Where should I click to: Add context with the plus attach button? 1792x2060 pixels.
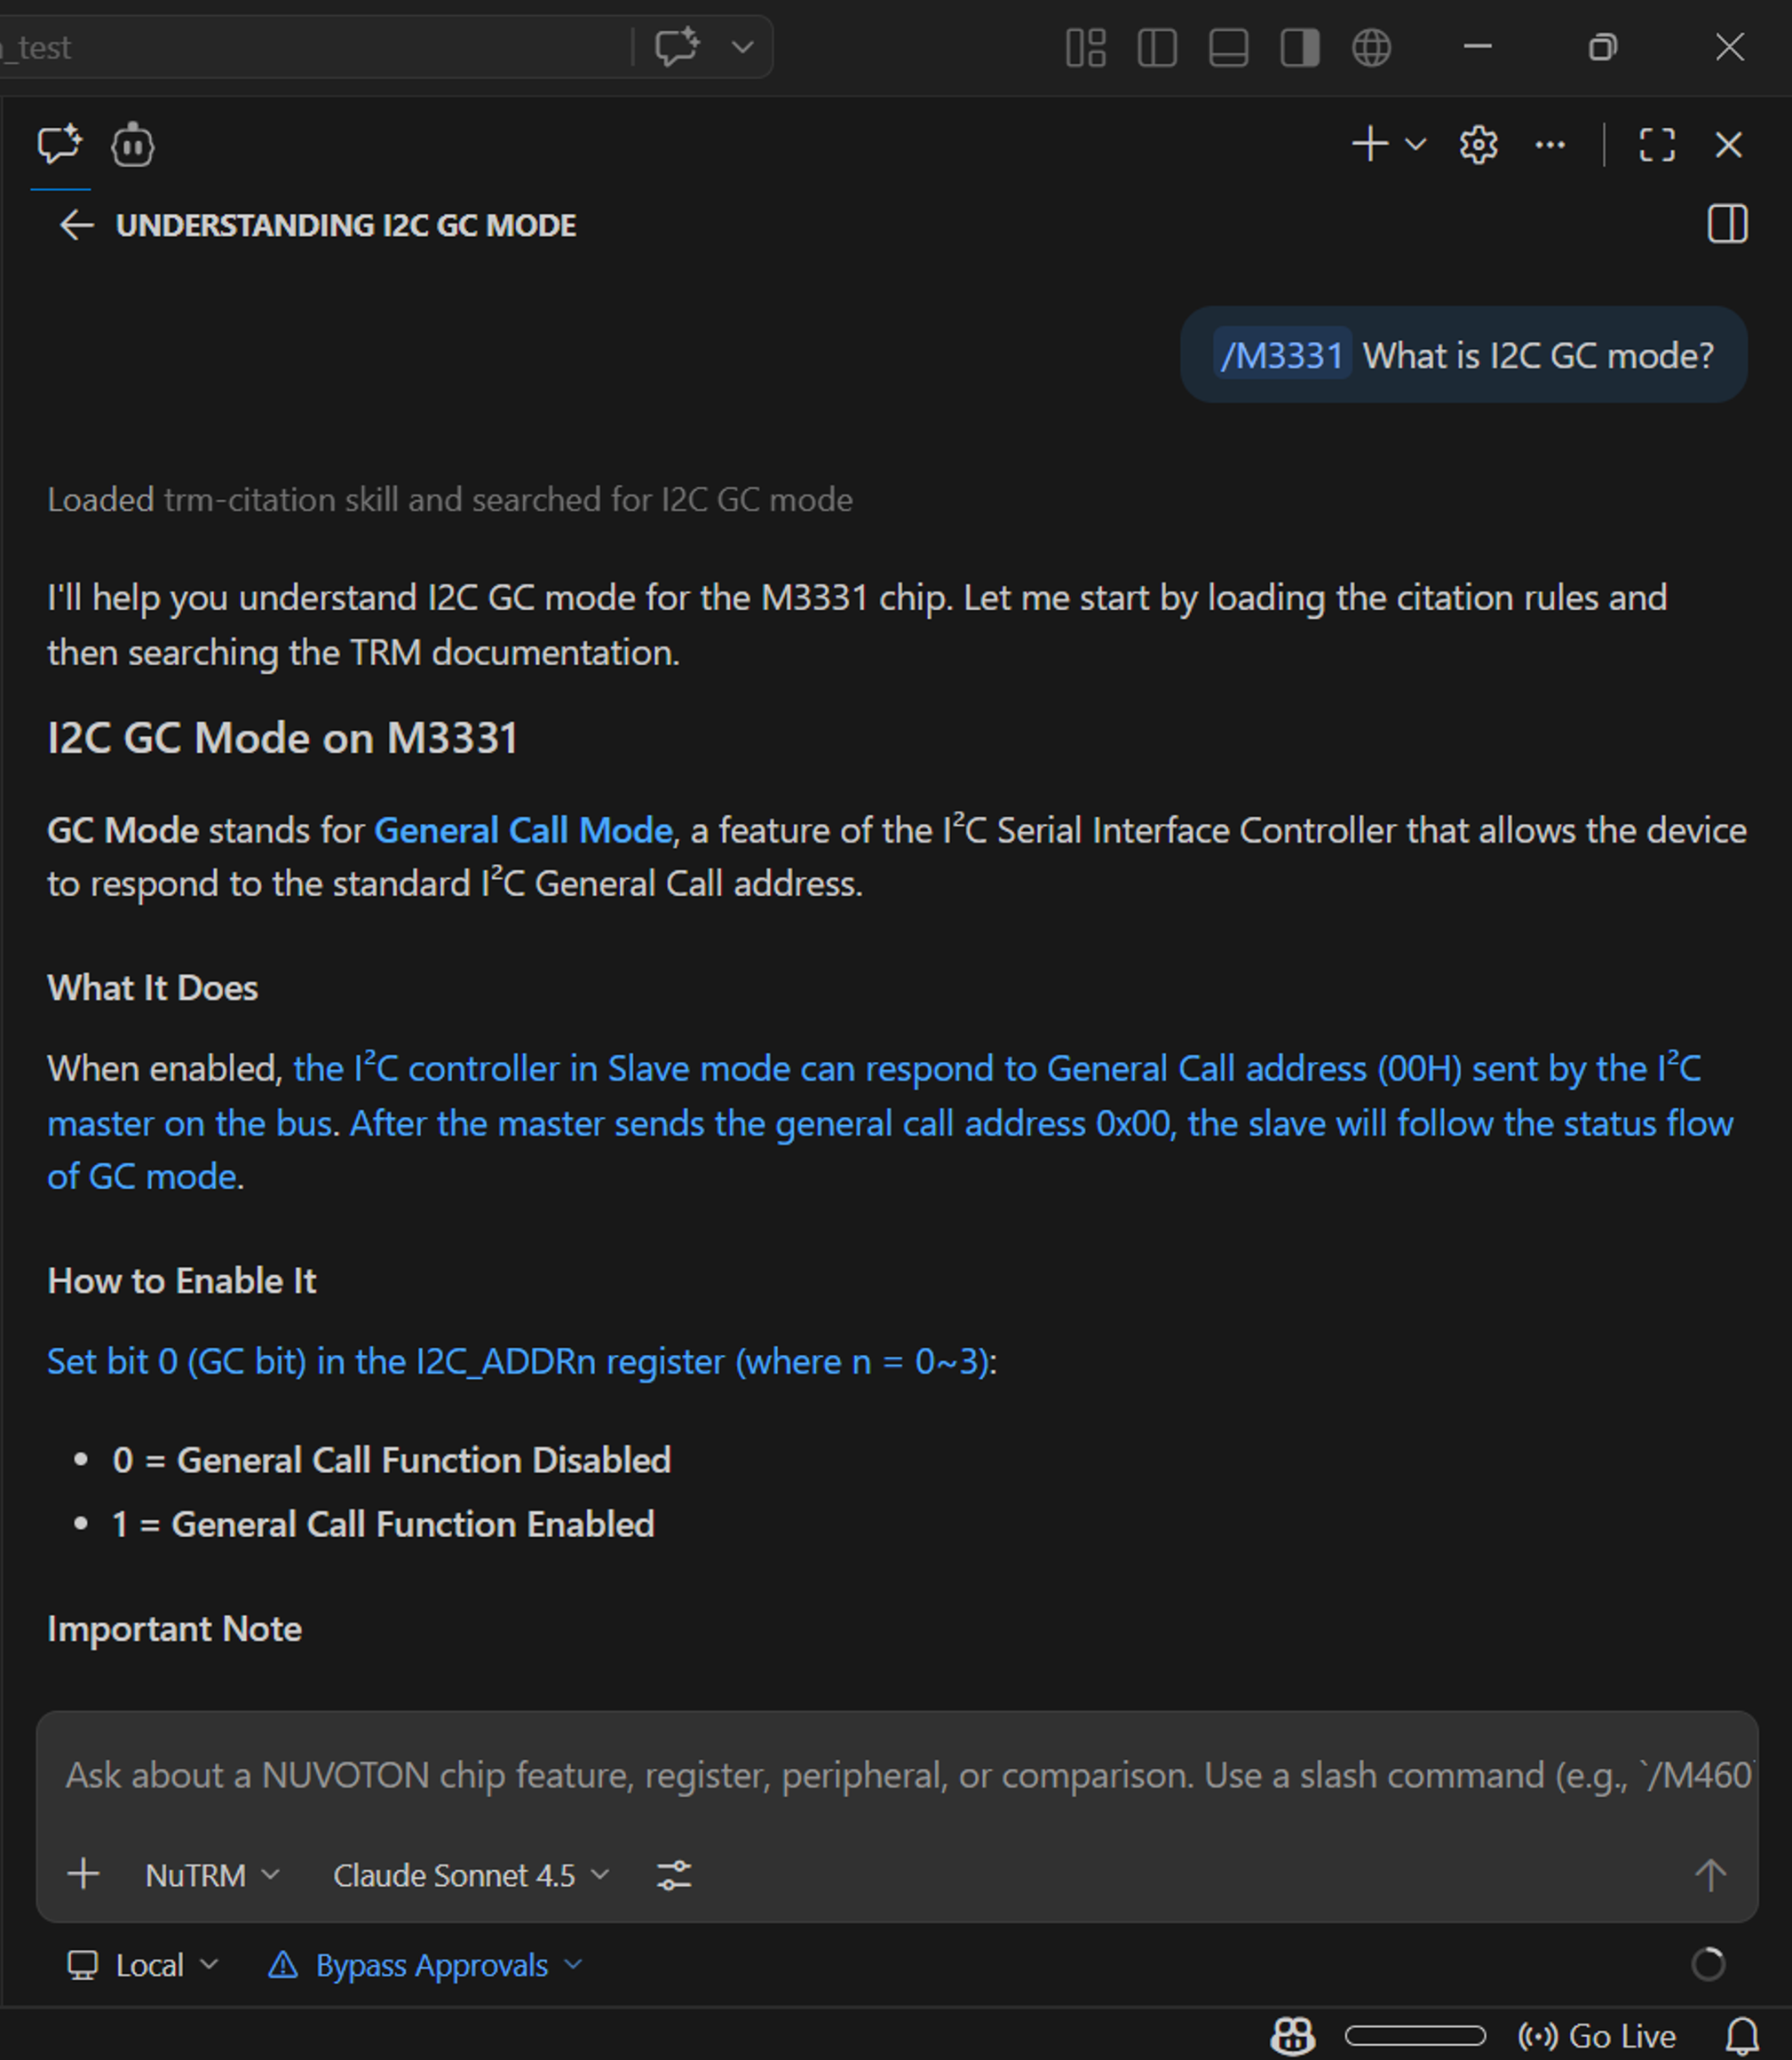(83, 1874)
